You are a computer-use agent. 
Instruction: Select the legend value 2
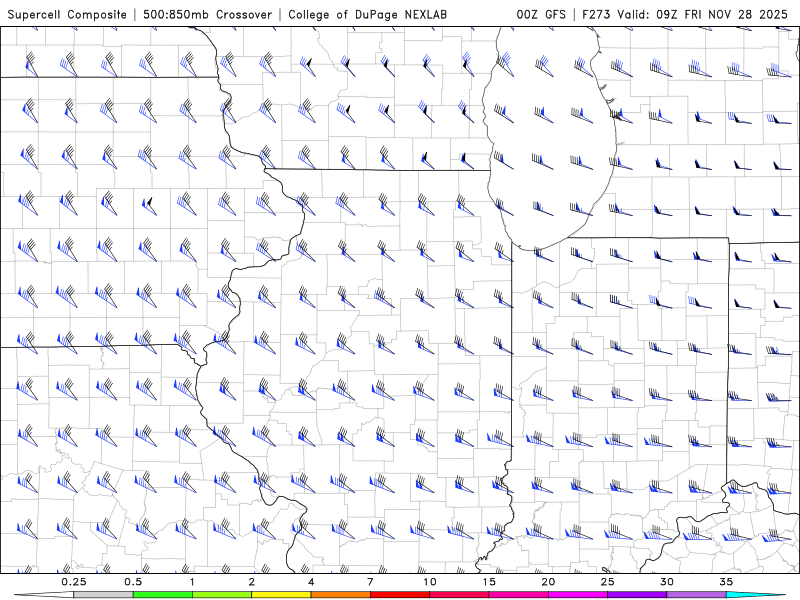252,582
